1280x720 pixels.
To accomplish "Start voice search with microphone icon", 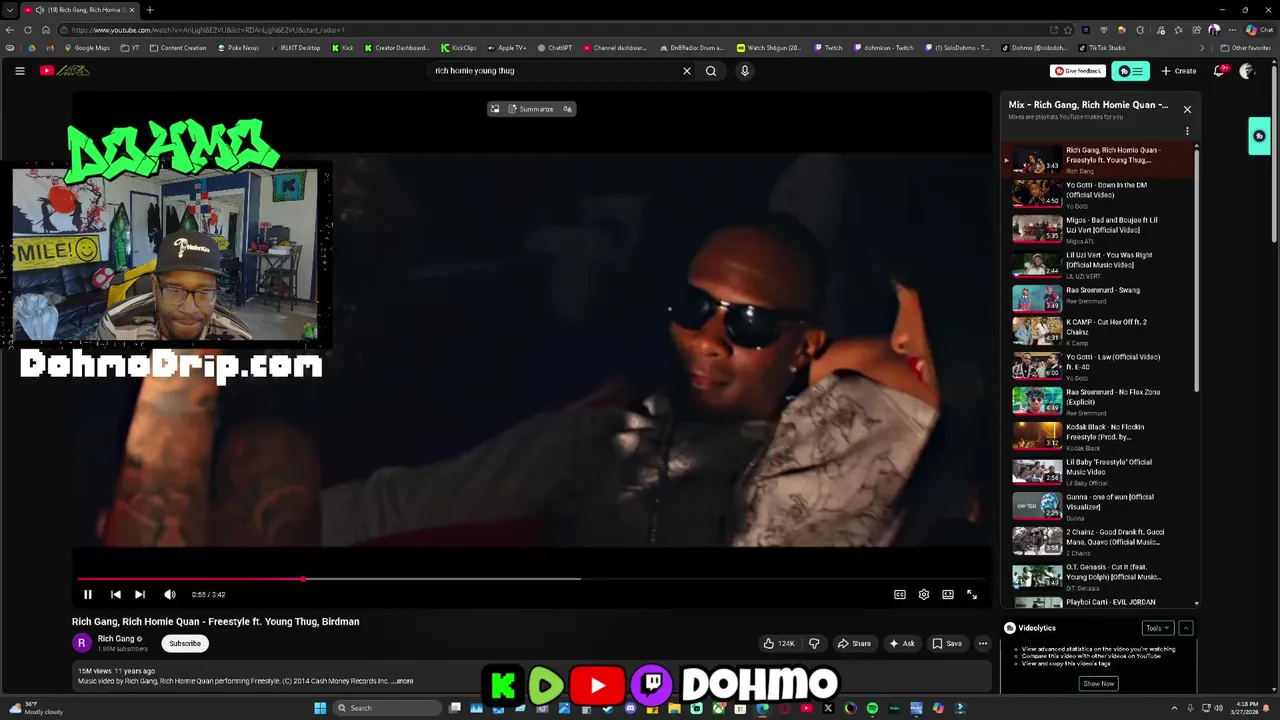I will 744,71.
